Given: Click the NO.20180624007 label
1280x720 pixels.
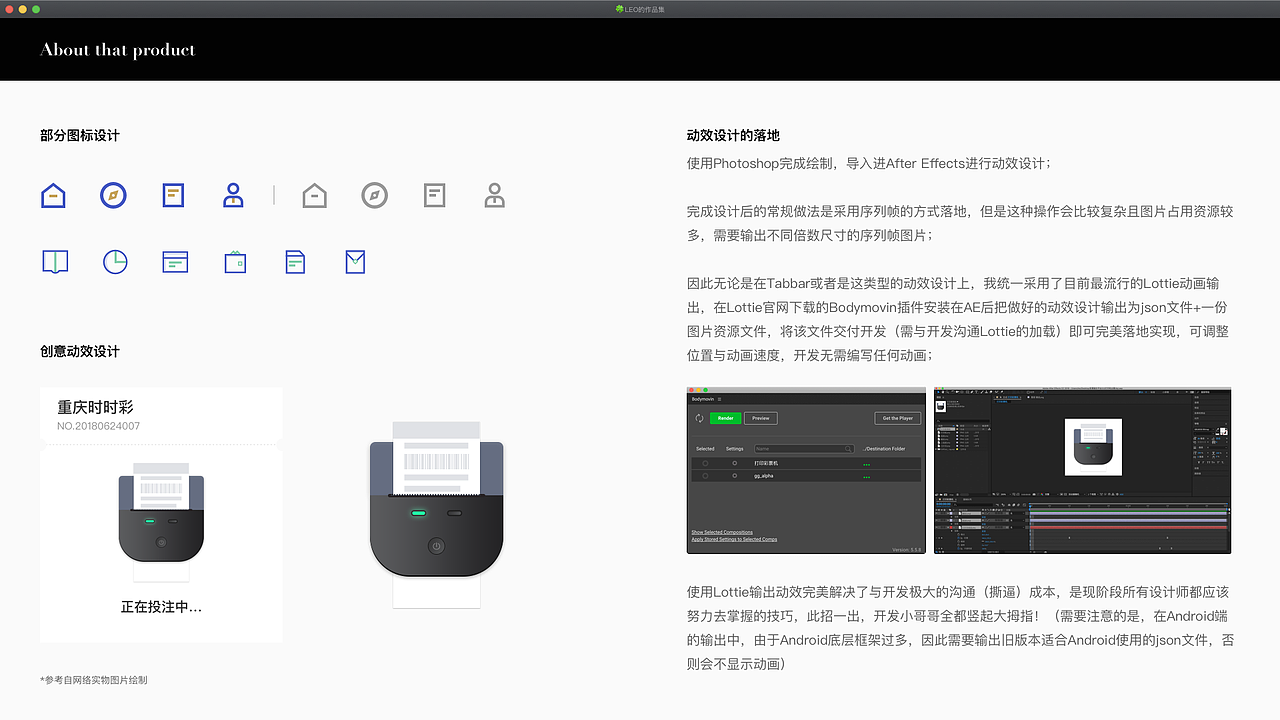Looking at the screenshot, I should (x=98, y=426).
